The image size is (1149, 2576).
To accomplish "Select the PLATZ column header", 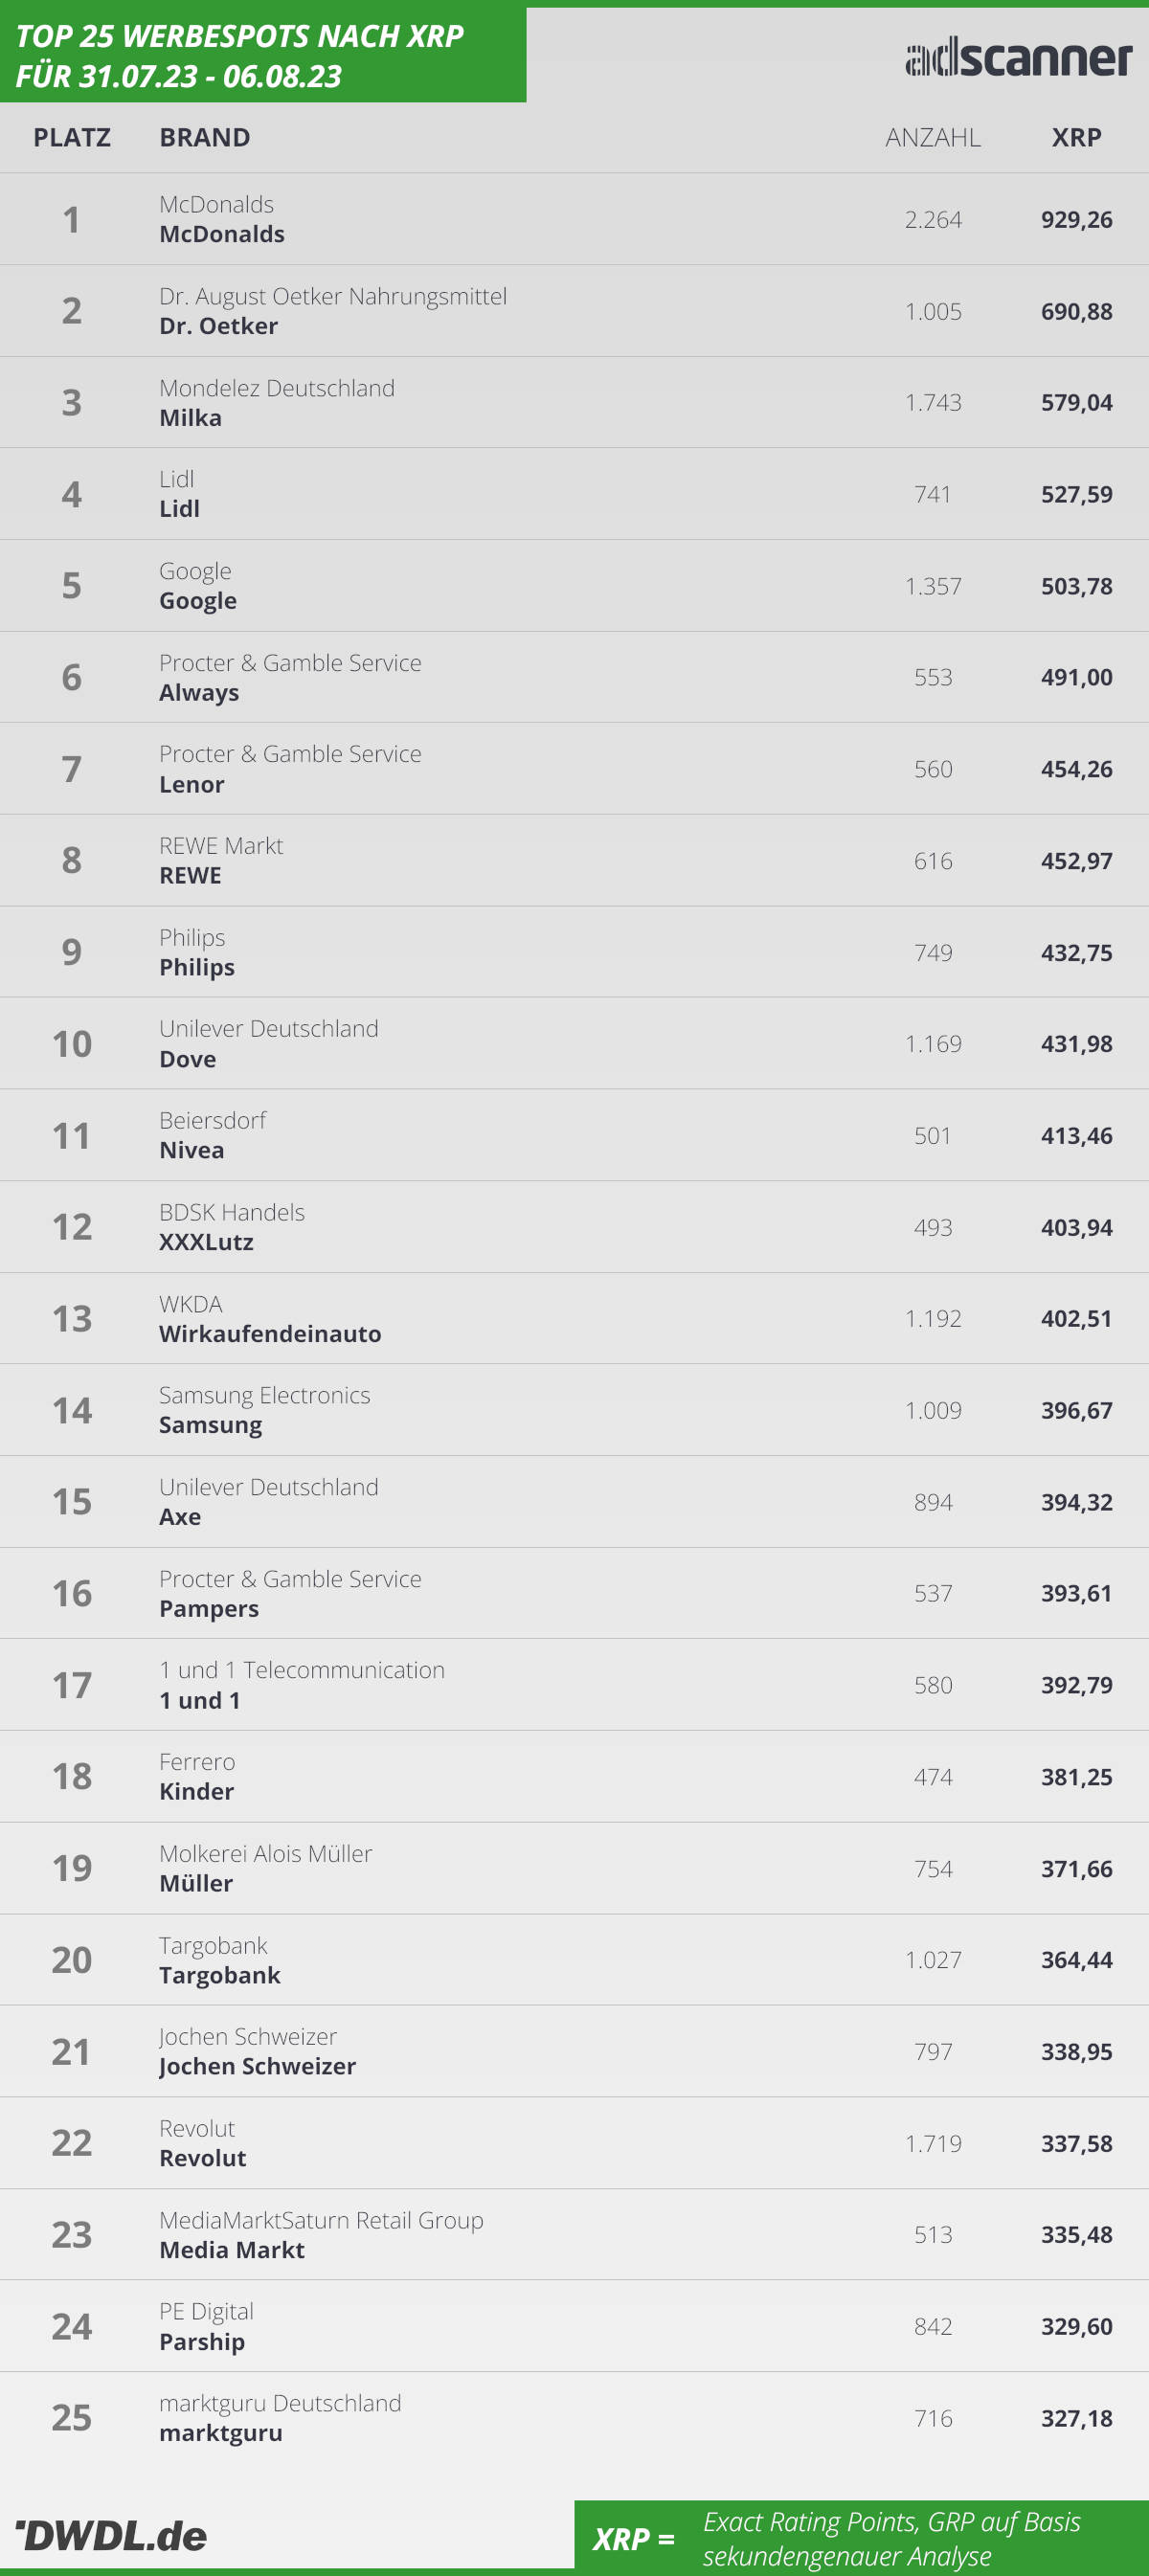I will click(x=72, y=137).
